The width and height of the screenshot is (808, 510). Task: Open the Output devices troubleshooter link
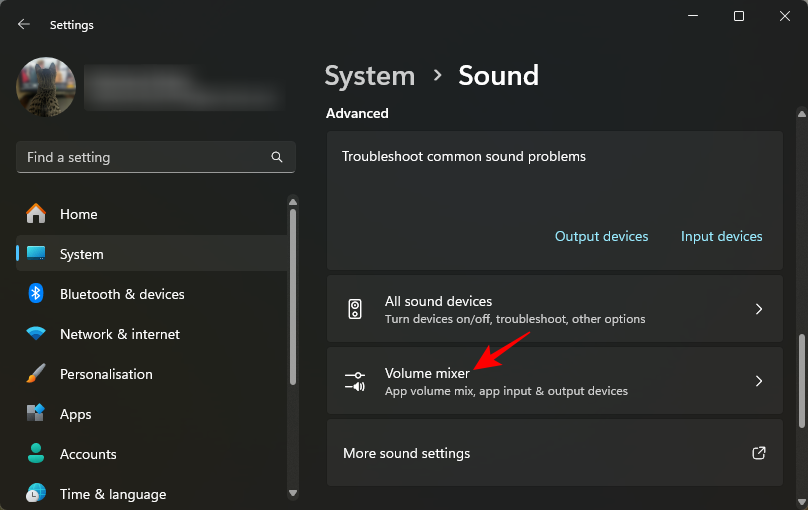[x=601, y=237]
